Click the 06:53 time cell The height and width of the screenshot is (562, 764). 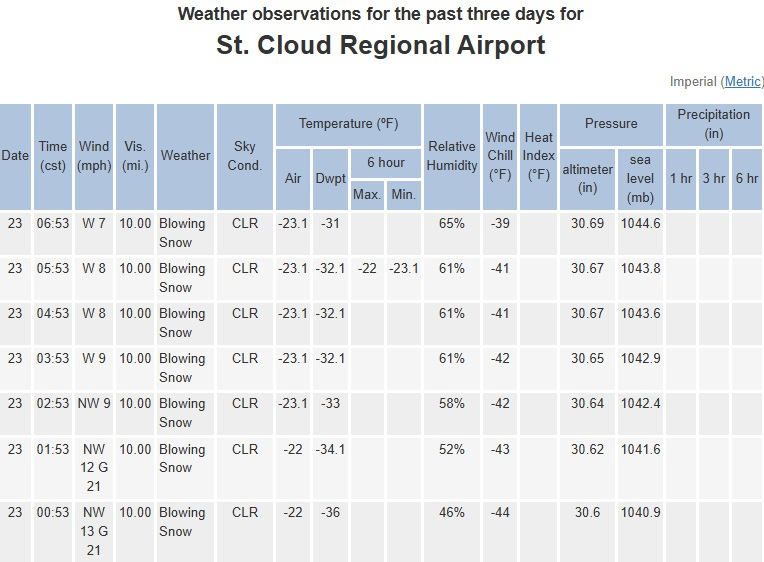click(53, 223)
